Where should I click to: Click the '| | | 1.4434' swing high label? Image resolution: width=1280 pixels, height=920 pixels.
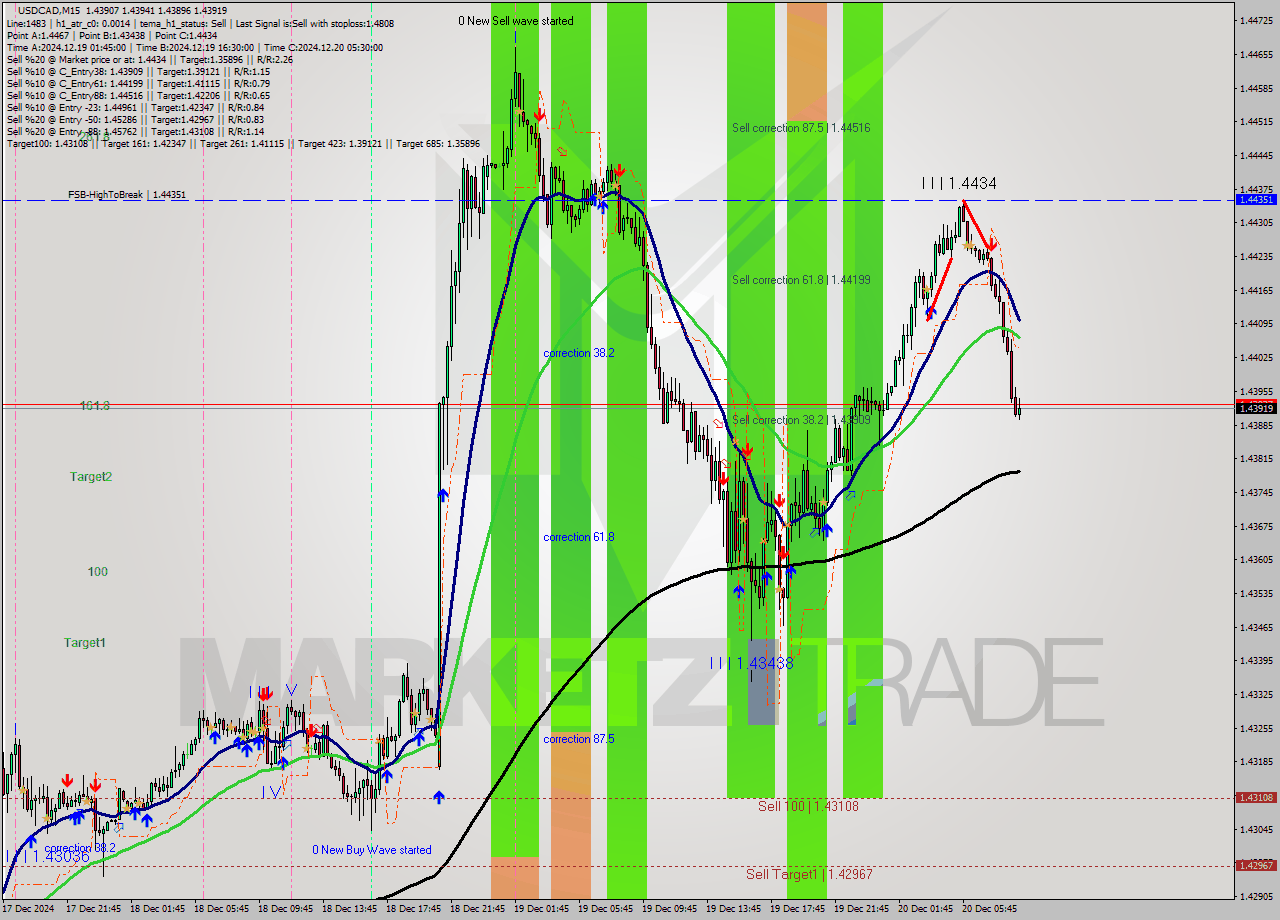pos(959,184)
